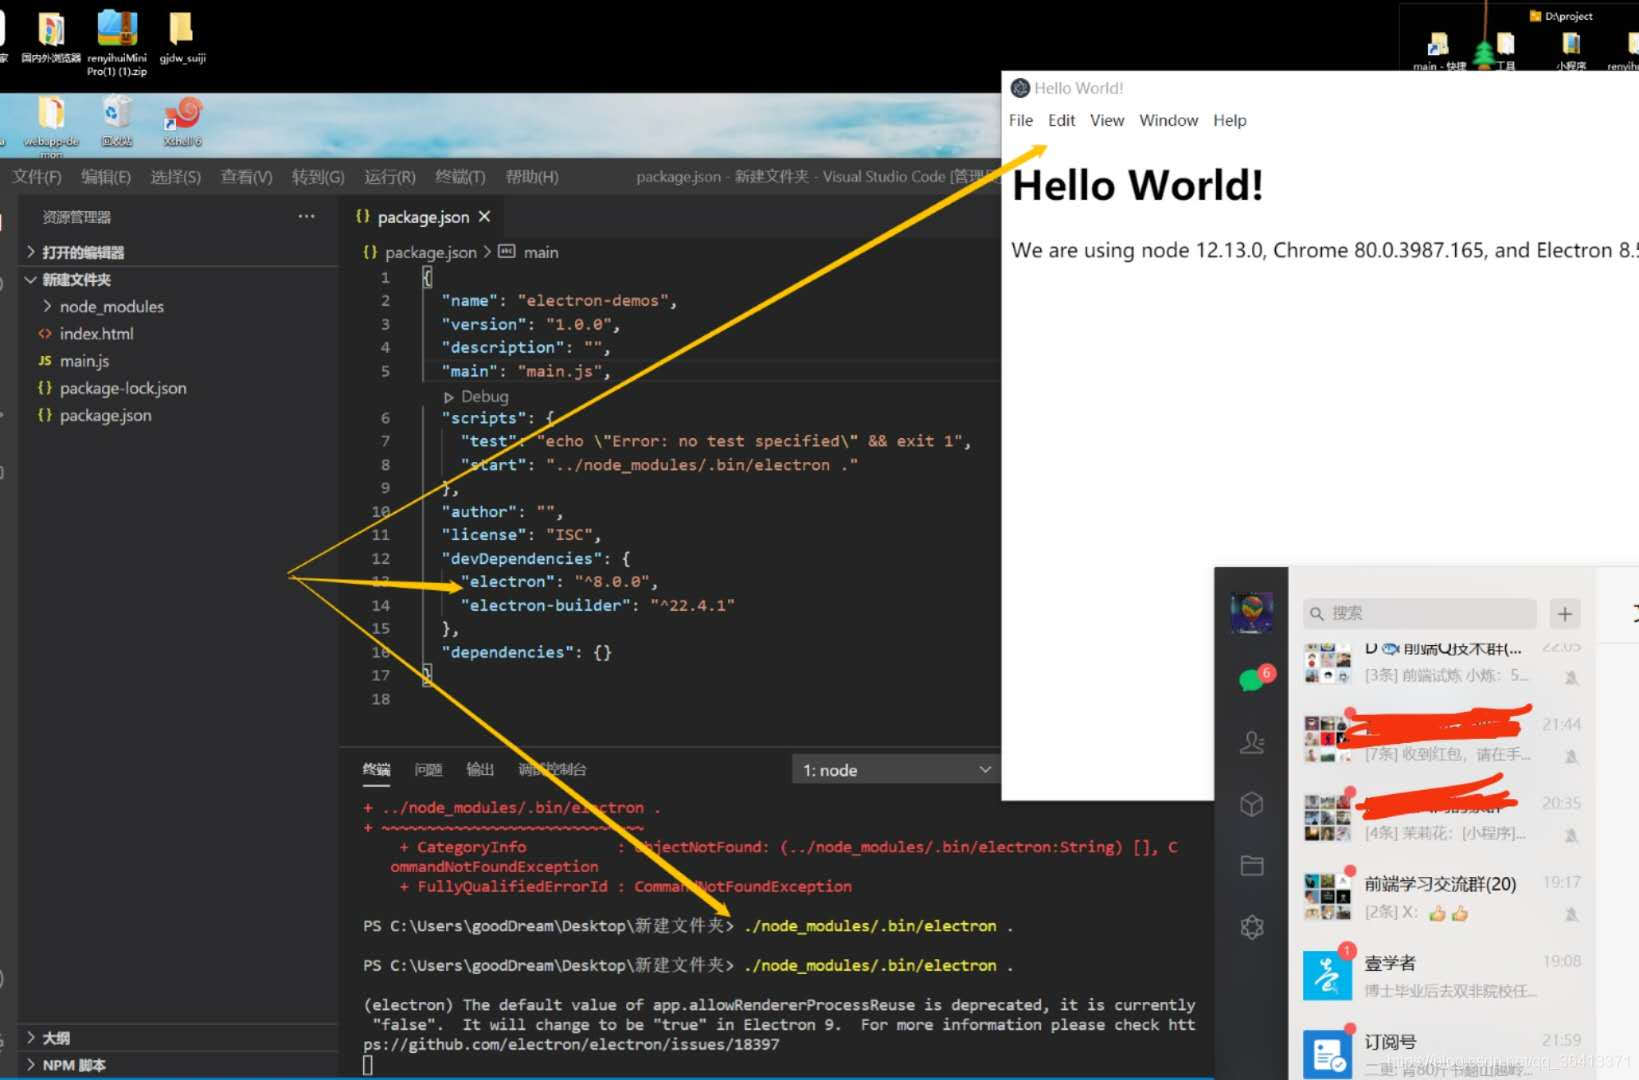Open explorer panel more actions ellipsis
1639x1080 pixels.
pyautogui.click(x=306, y=216)
